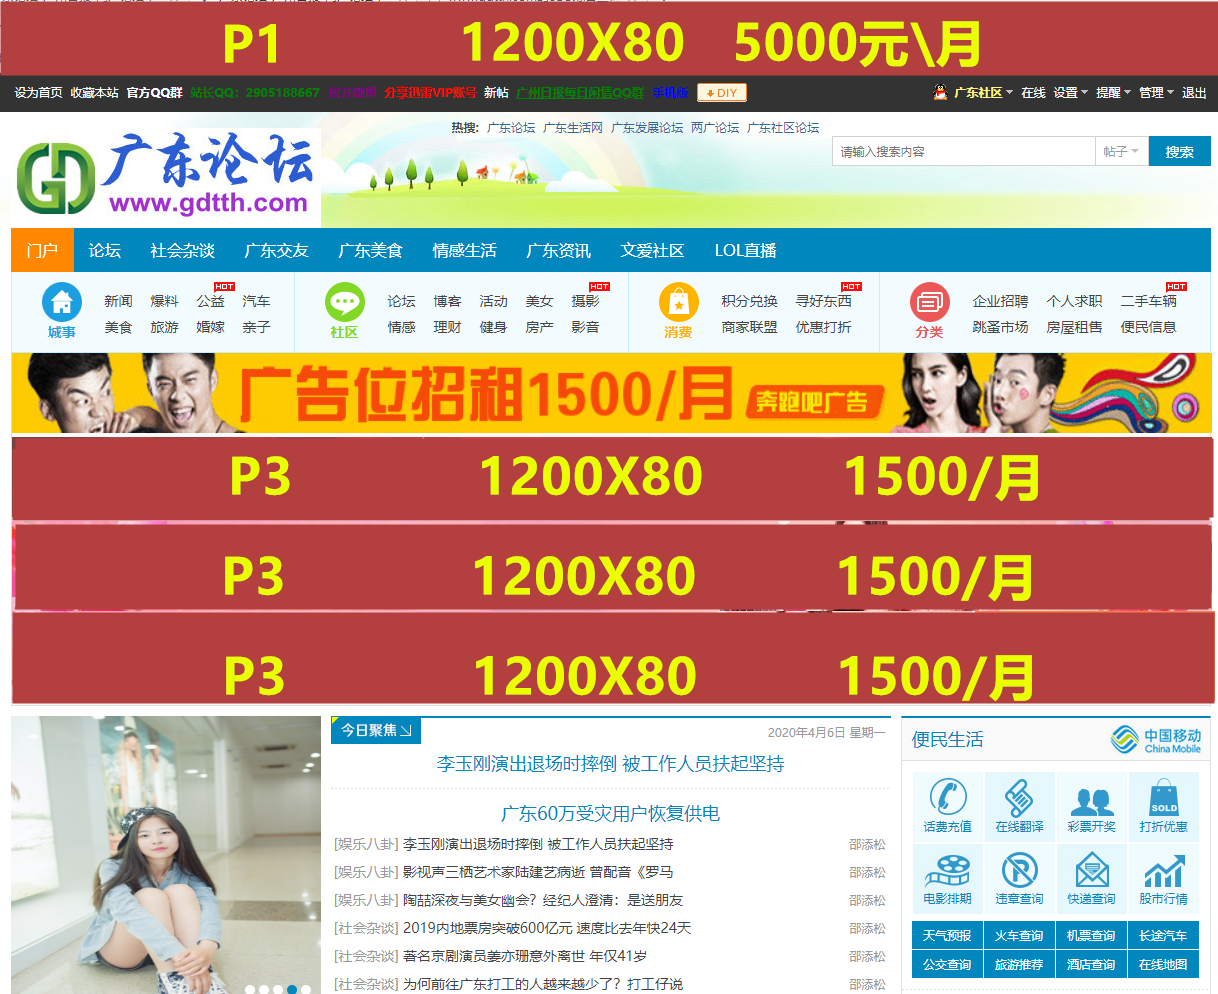This screenshot has height=994, width=1218.
Task: Click the 酒店查询 button
Action: 1091,965
